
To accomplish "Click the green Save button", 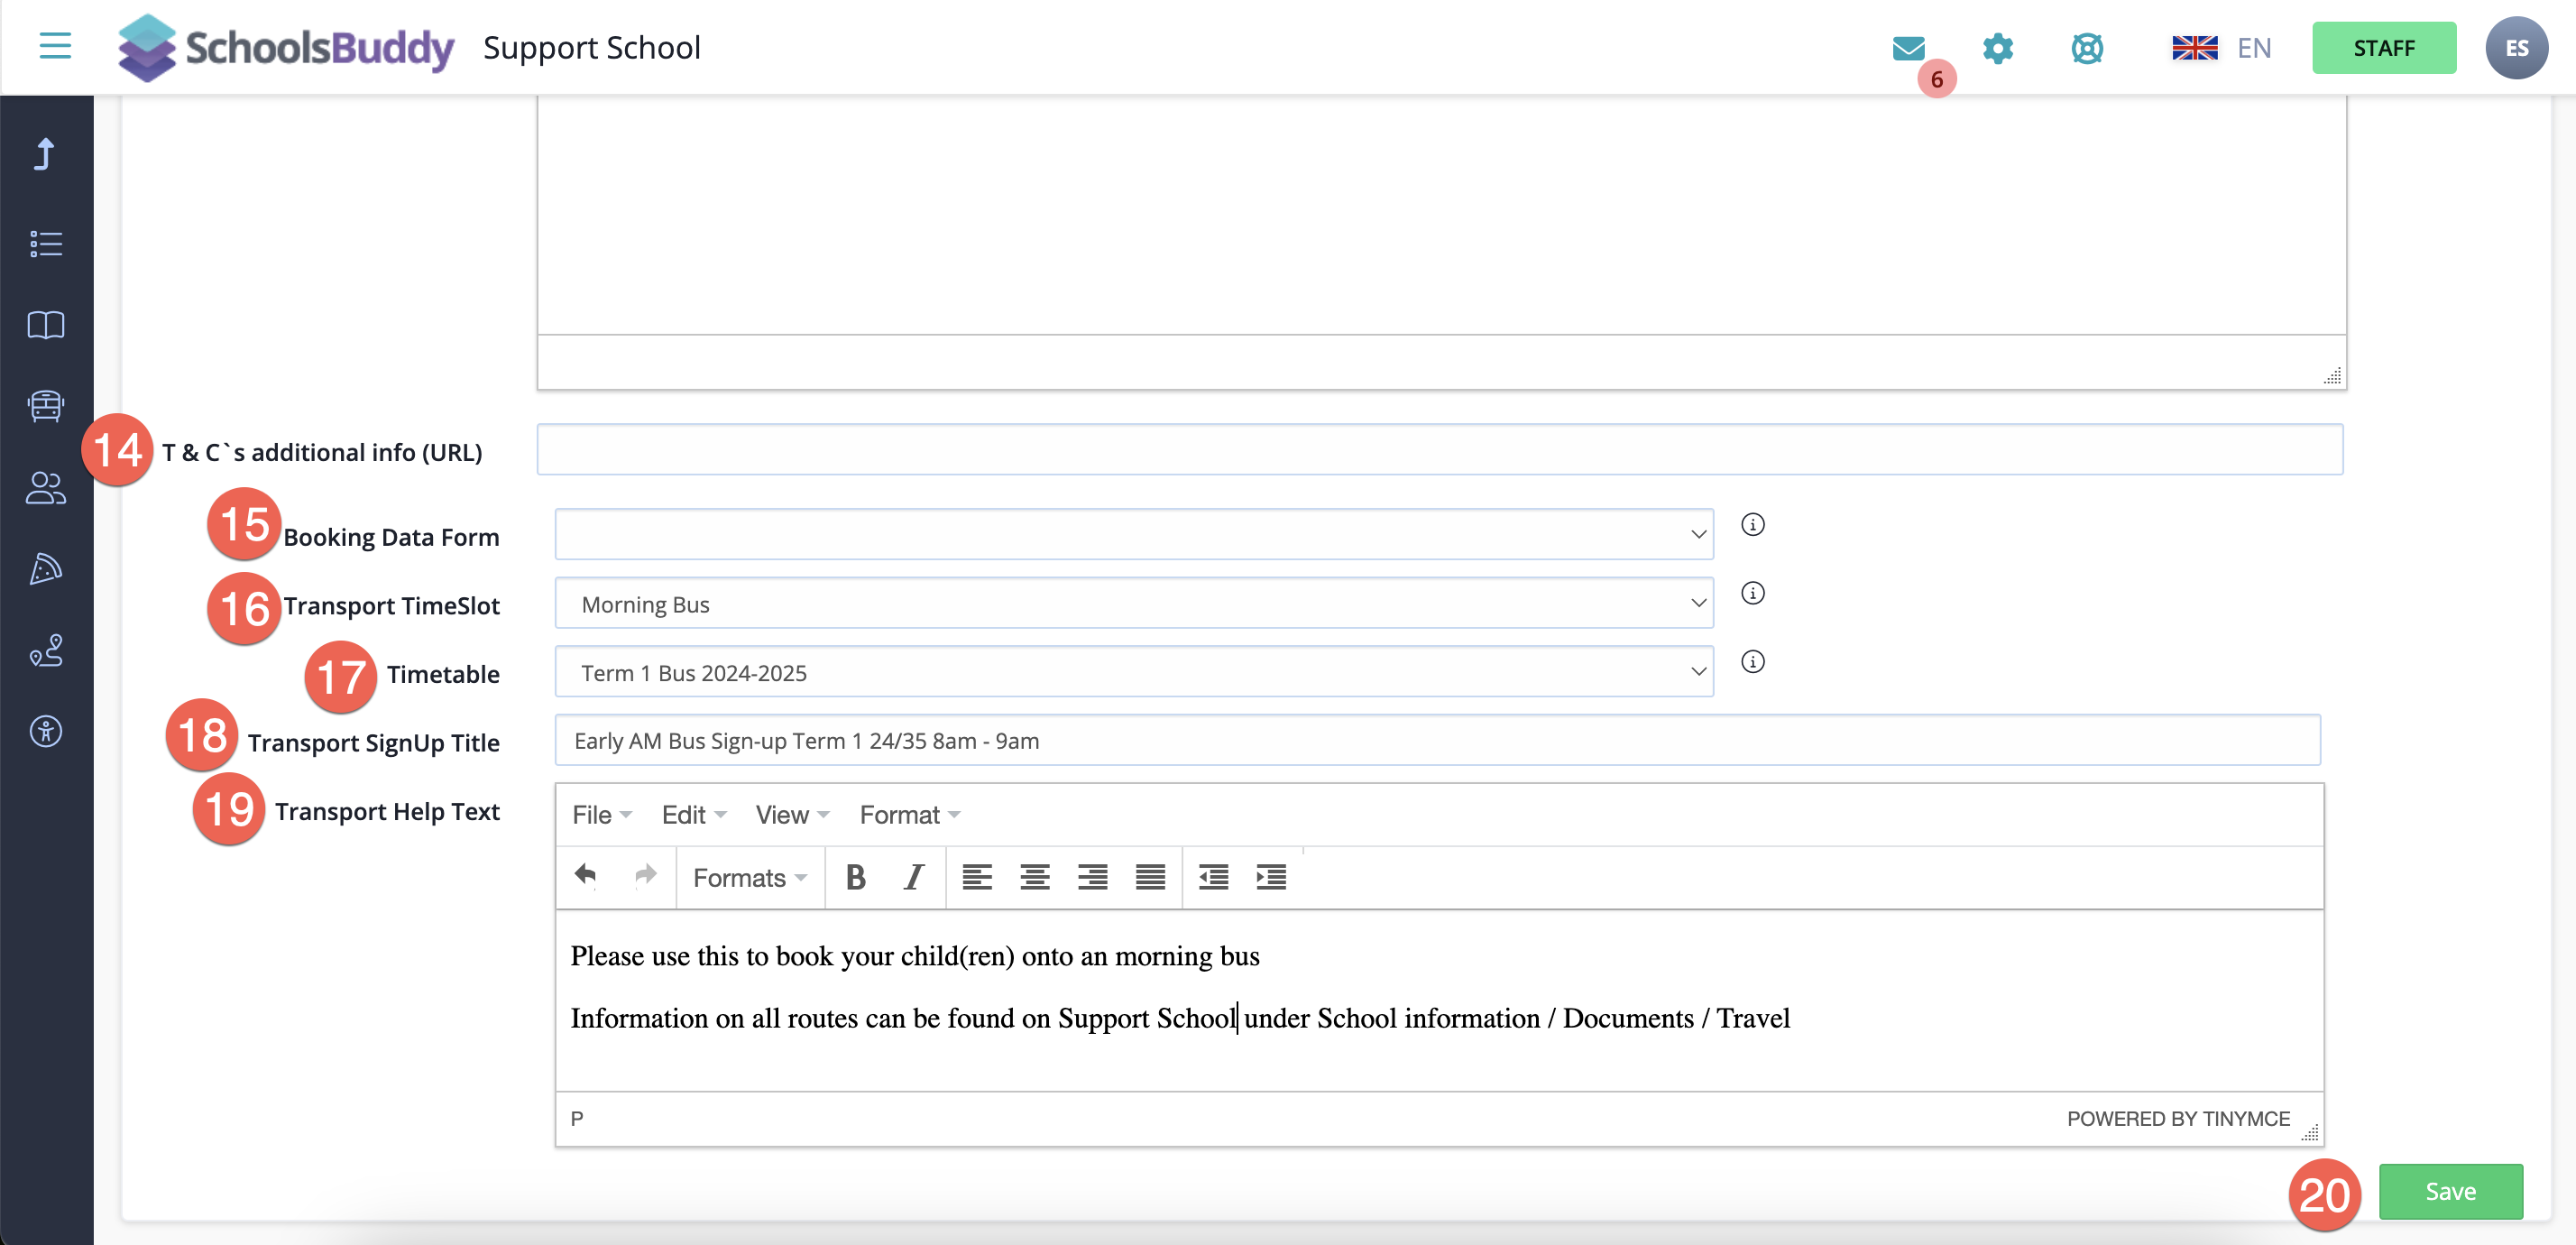I will point(2450,1191).
